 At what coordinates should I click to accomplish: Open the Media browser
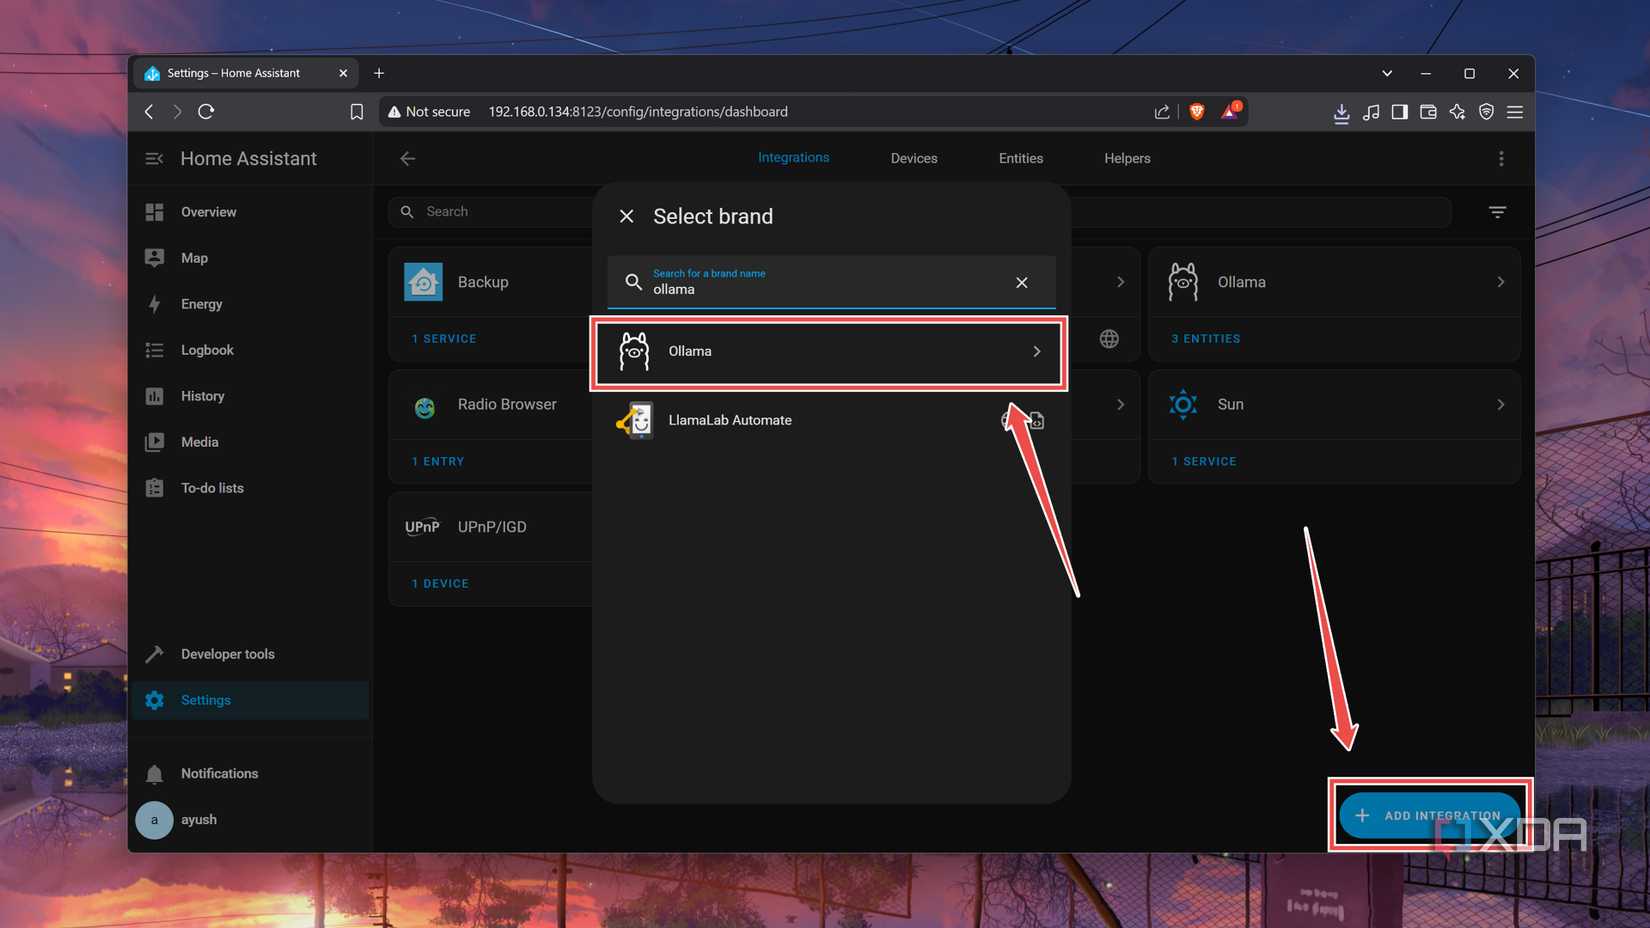click(250, 442)
